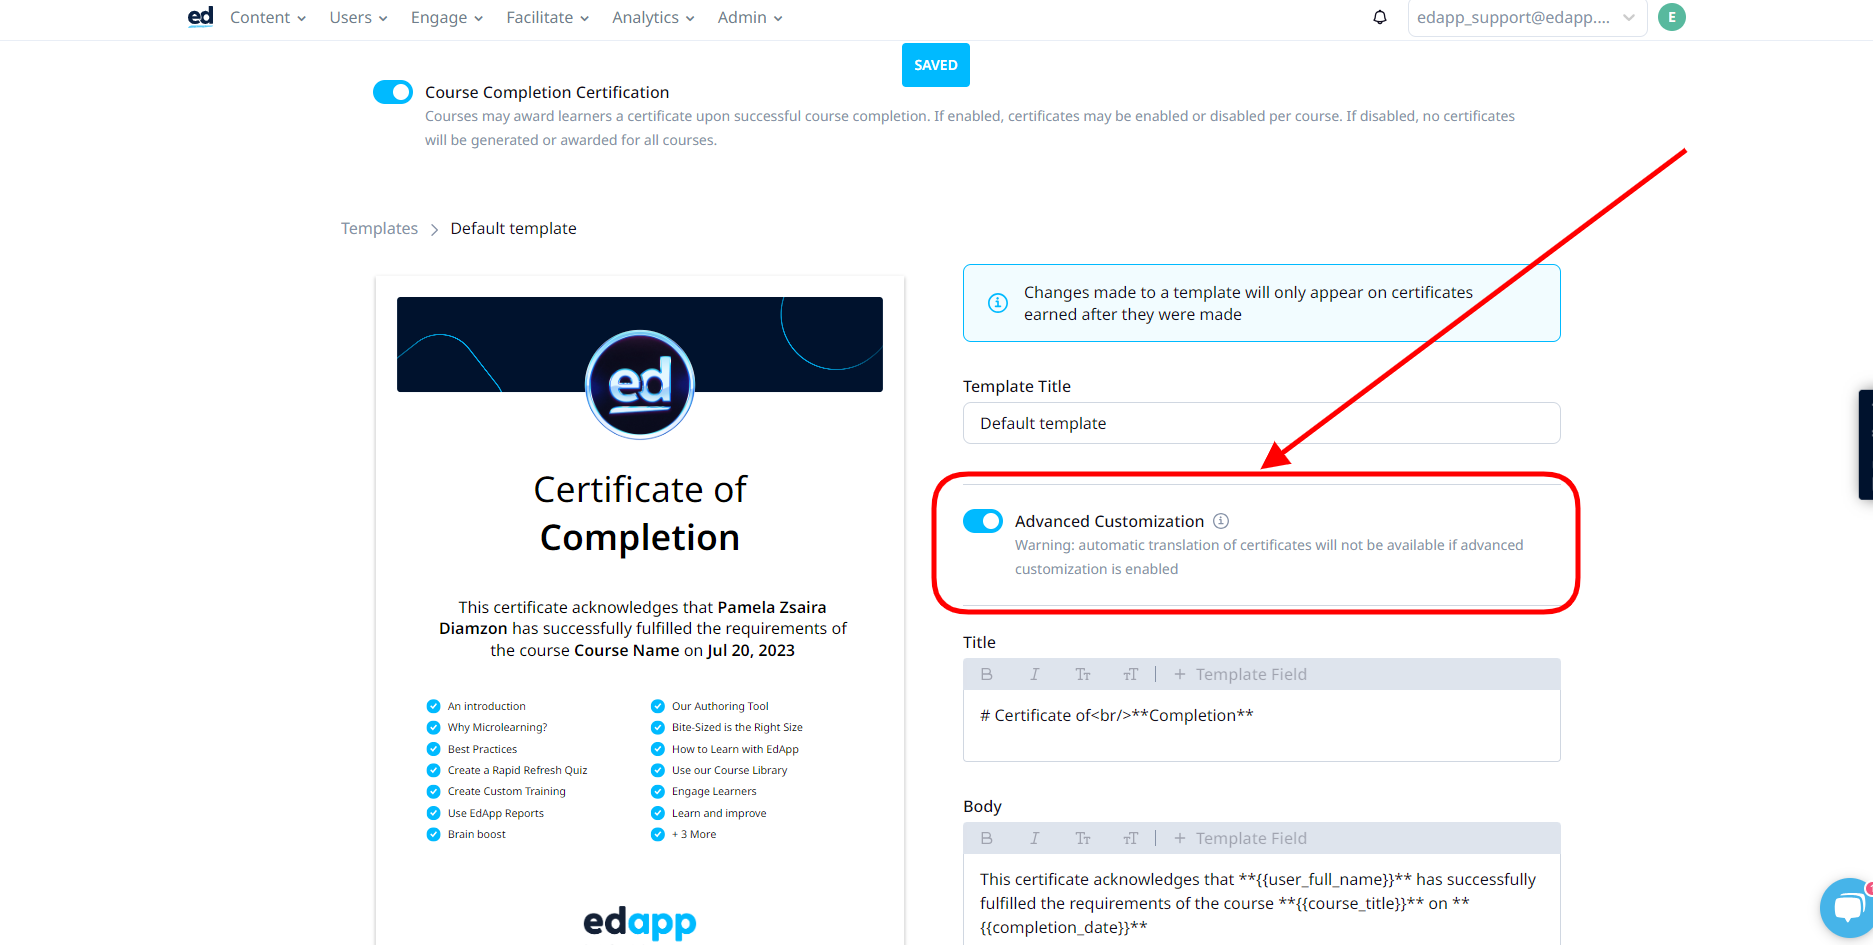1873x945 pixels.
Task: Open the chat support bubble
Action: tap(1847, 908)
